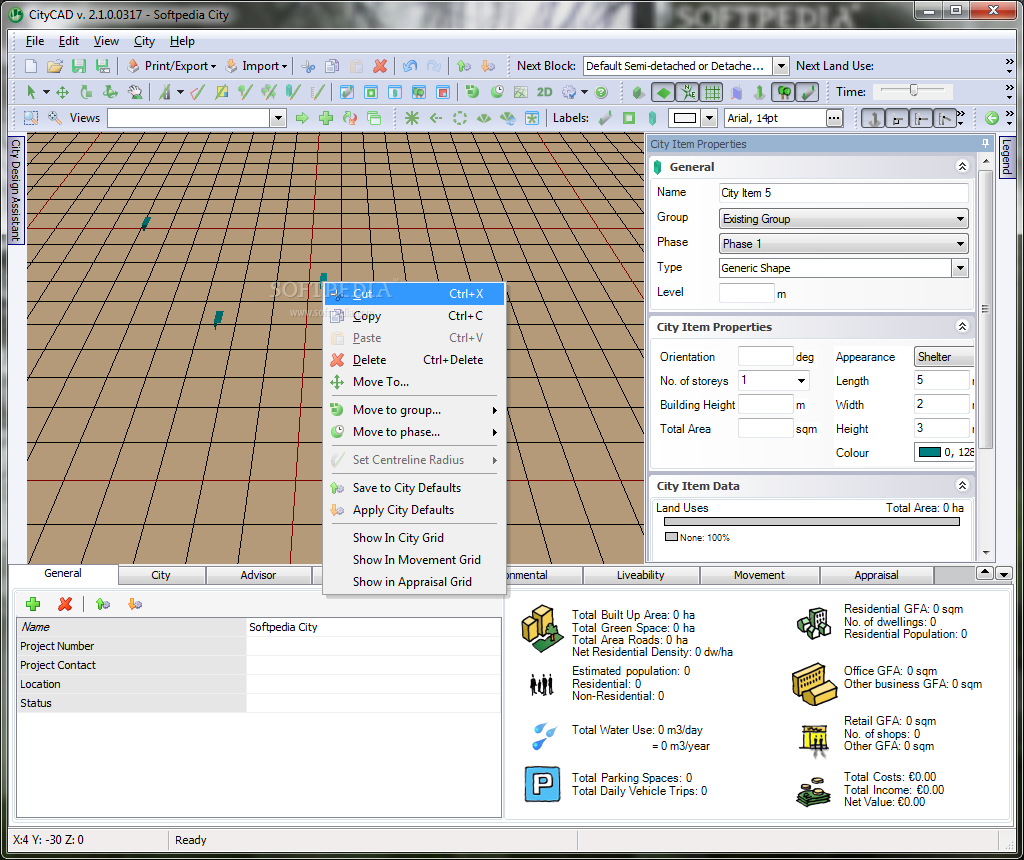Click the label colour box swatch
1024x860 pixels.
tap(684, 118)
